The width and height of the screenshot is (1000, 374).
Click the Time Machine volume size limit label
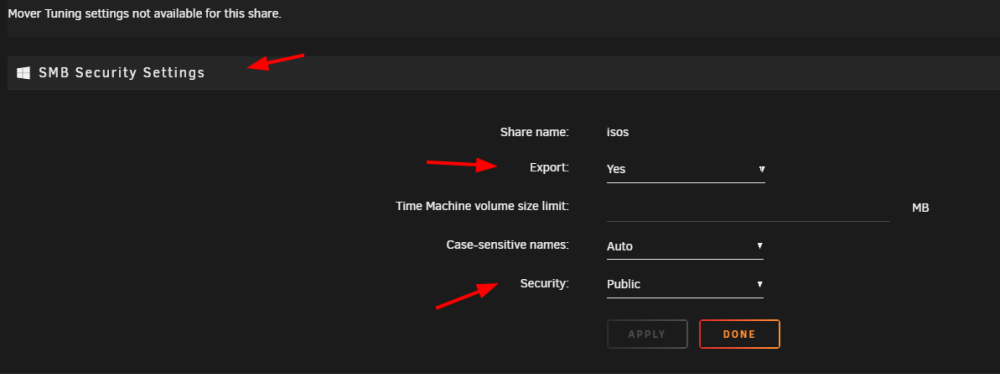pyautogui.click(x=482, y=206)
